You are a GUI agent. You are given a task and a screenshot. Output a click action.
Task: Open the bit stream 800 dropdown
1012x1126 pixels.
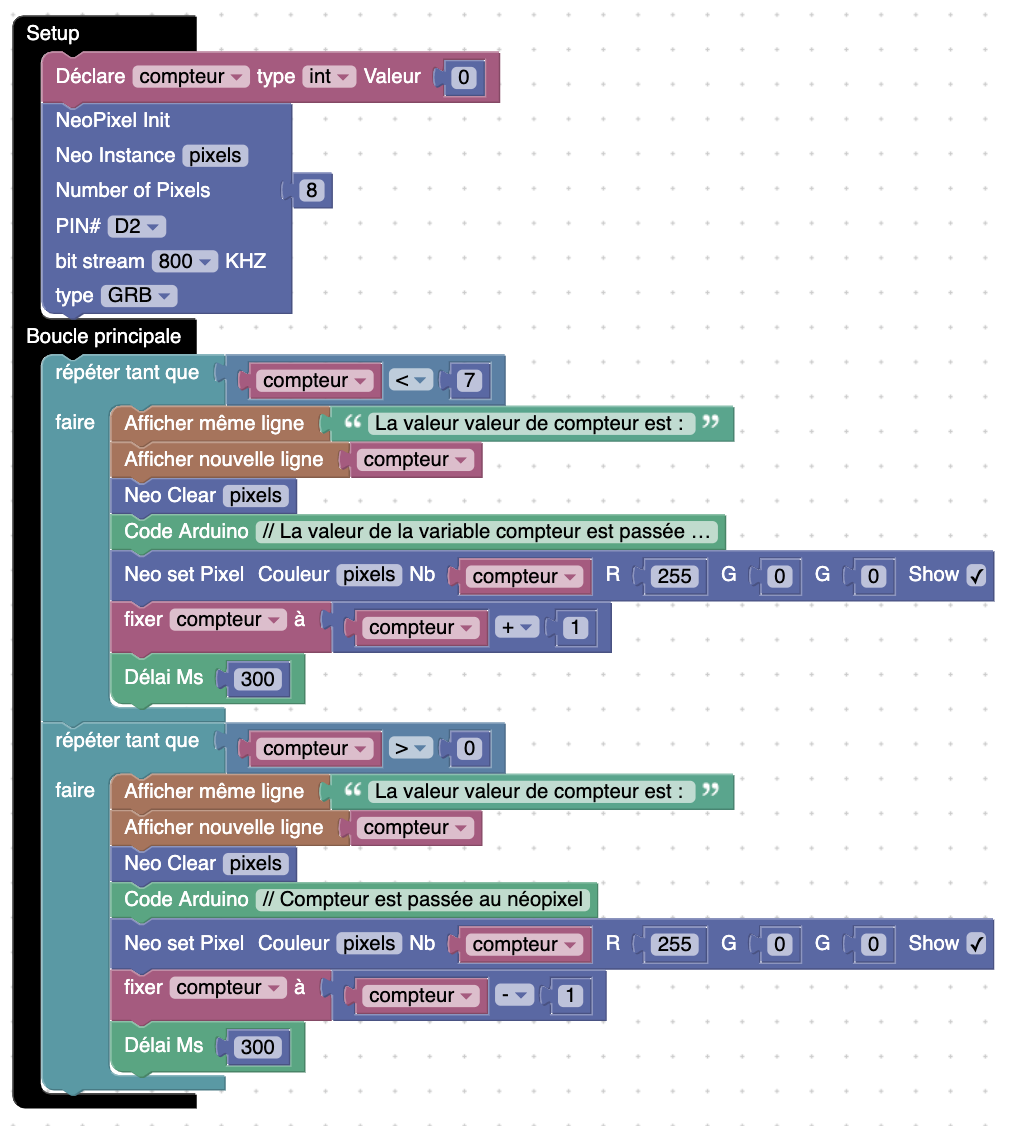click(x=185, y=261)
